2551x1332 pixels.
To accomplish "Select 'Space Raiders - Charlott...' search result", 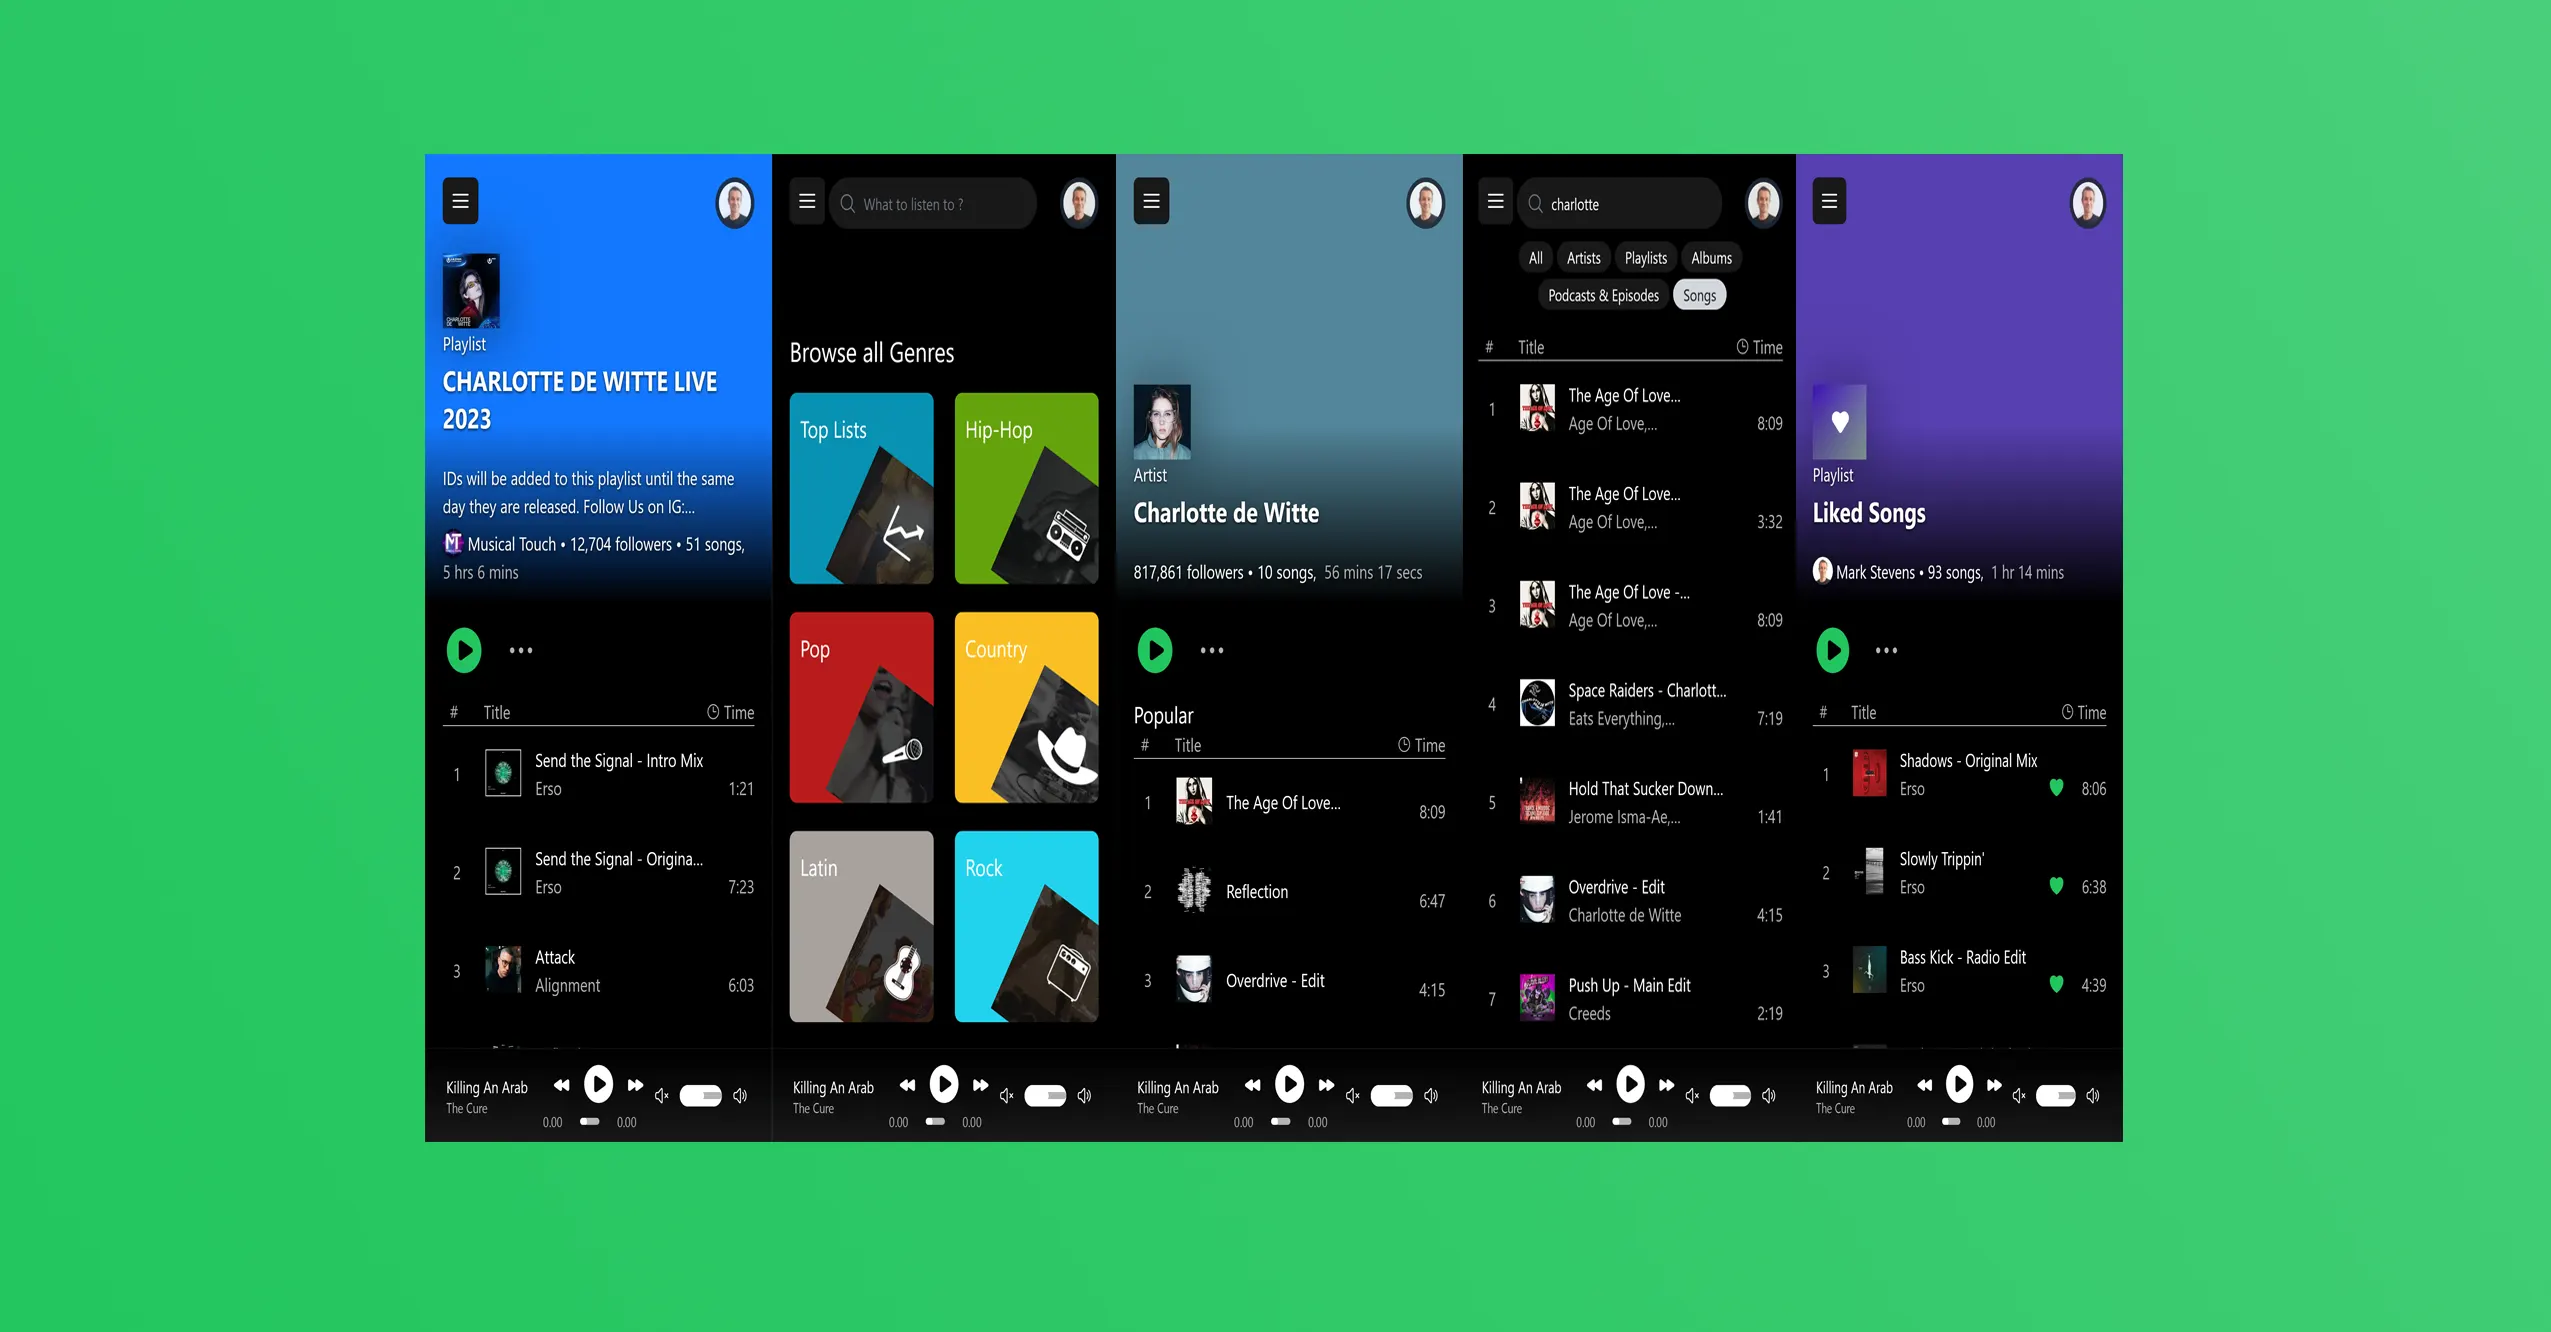I will [x=1630, y=704].
